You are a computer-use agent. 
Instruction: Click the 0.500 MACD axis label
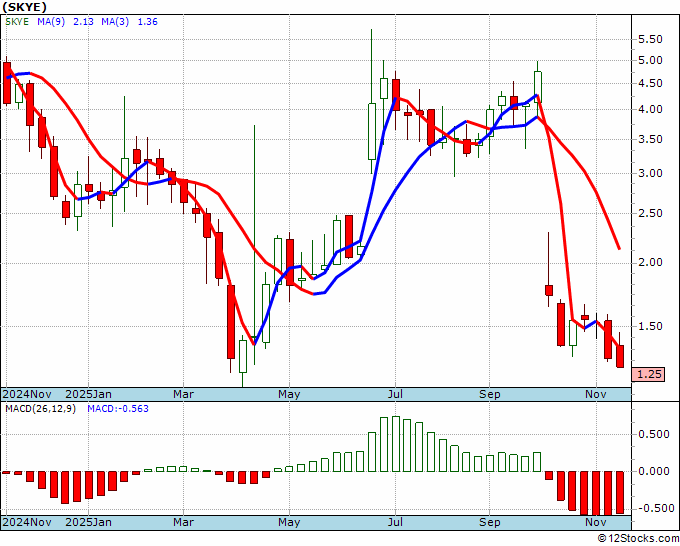pyautogui.click(x=654, y=435)
